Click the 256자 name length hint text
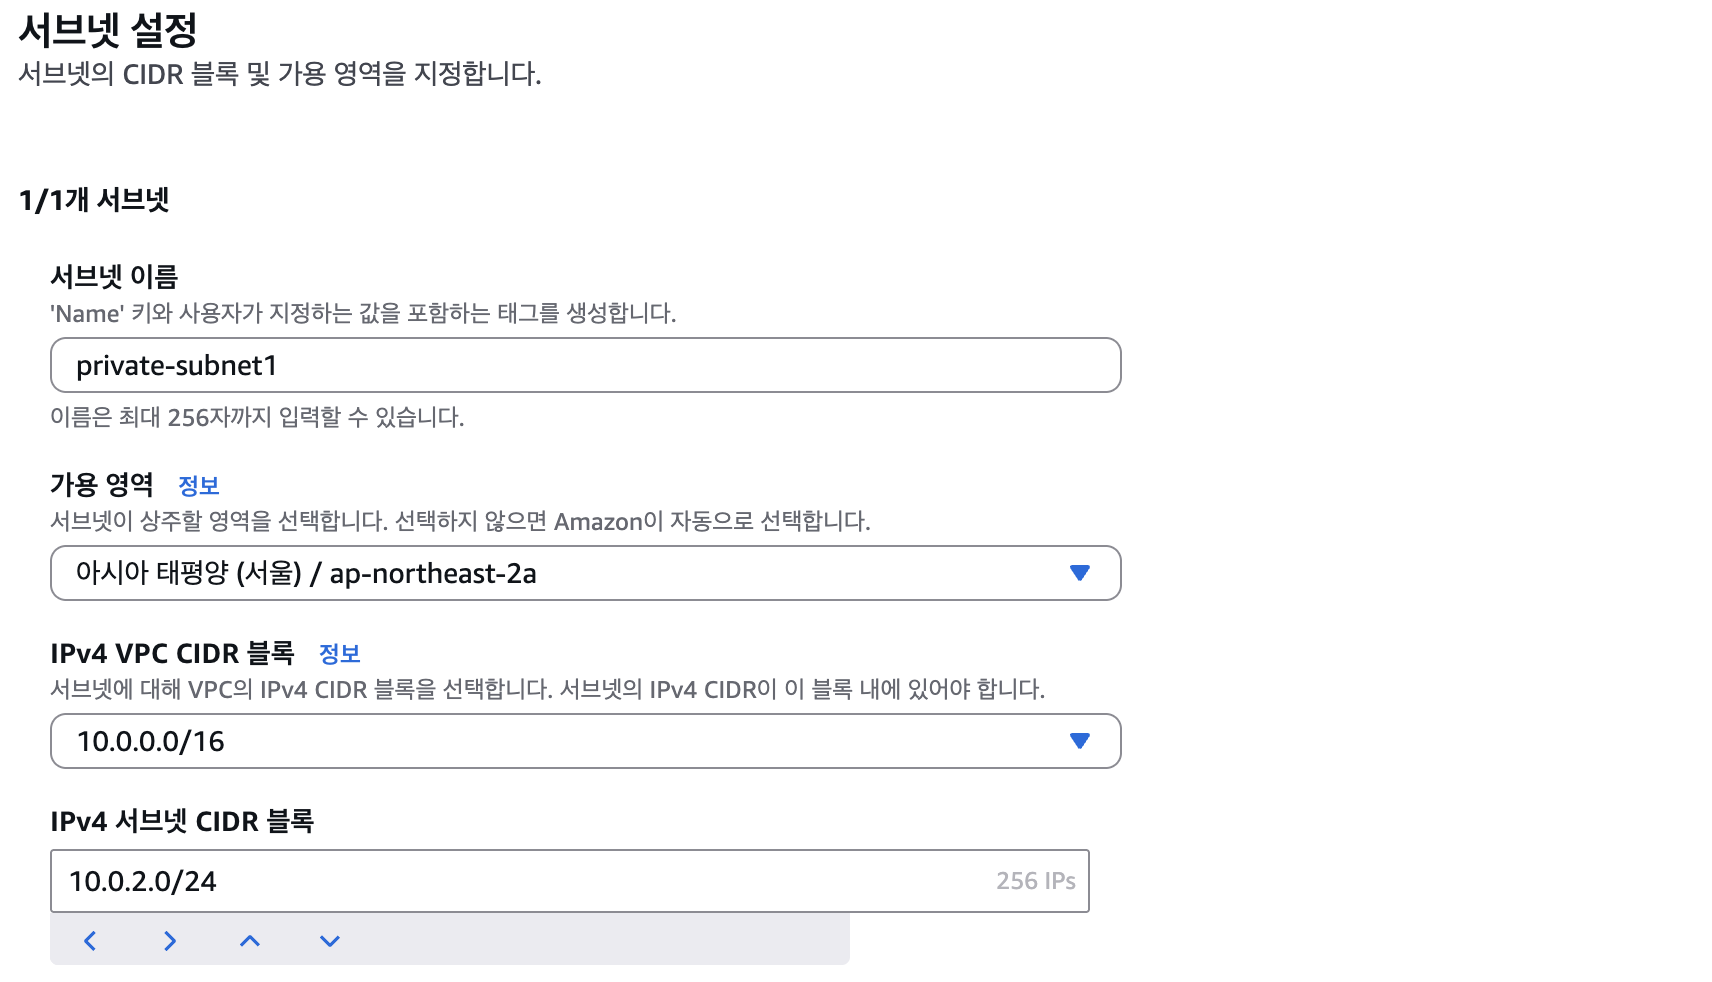Viewport: 1712px width, 982px height. pos(257,417)
